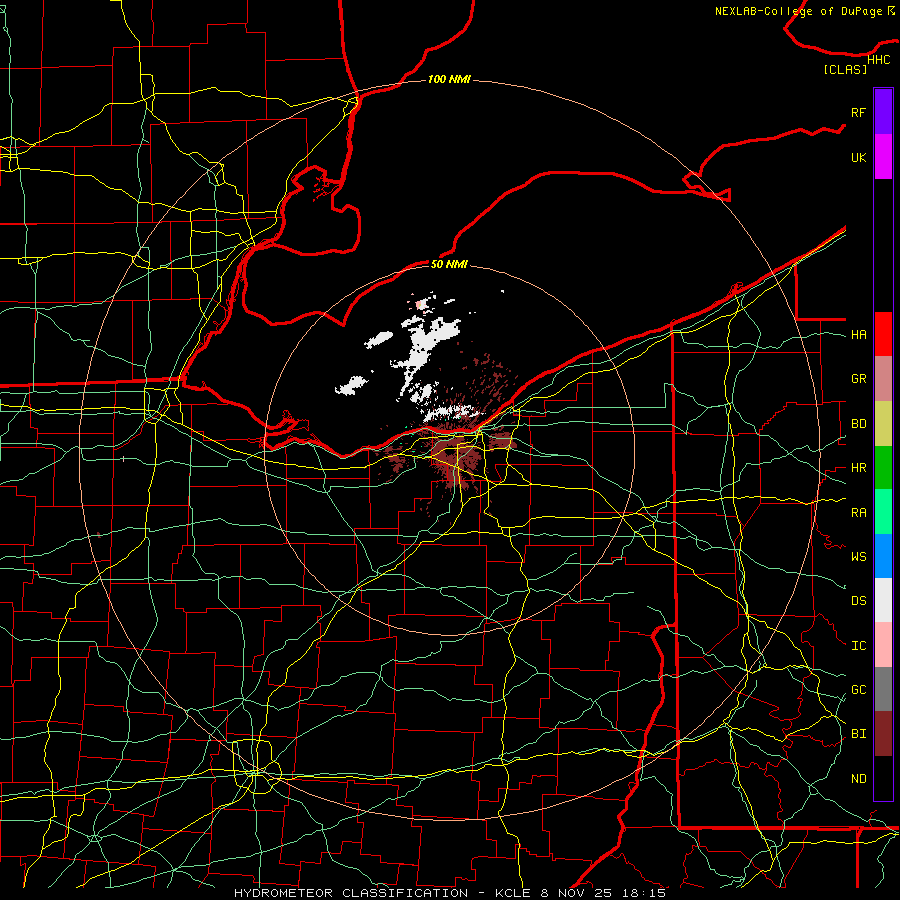Click the 100 NMI range ring label
The height and width of the screenshot is (900, 900).
(x=449, y=79)
